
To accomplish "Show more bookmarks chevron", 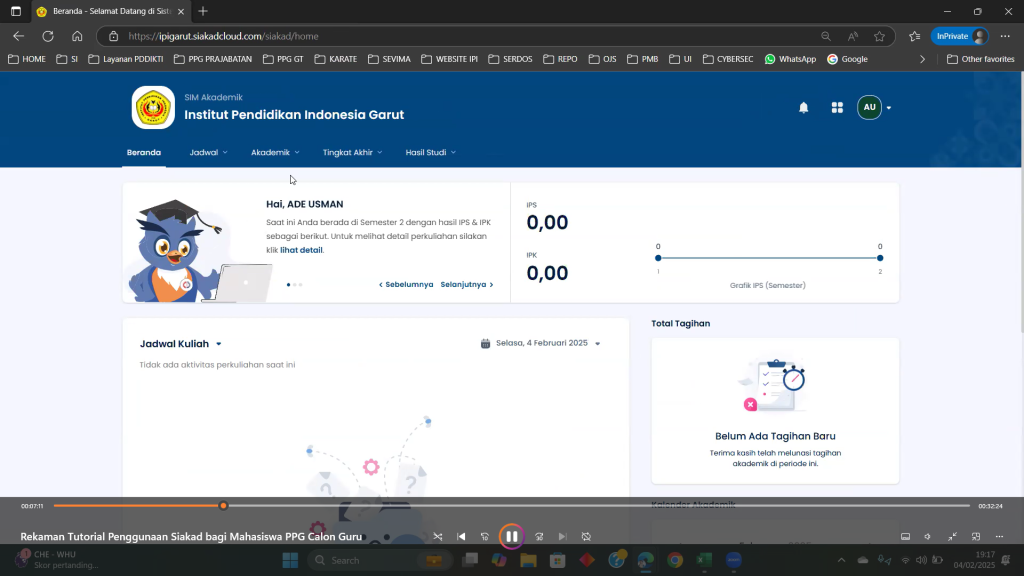I will point(922,59).
